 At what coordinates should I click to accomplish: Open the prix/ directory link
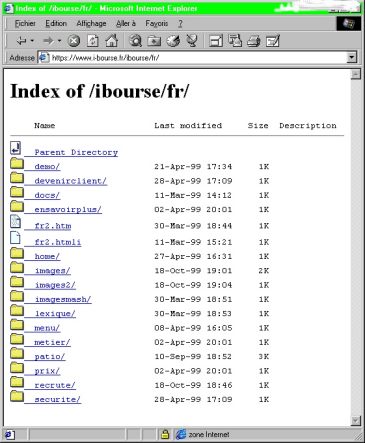[47, 371]
